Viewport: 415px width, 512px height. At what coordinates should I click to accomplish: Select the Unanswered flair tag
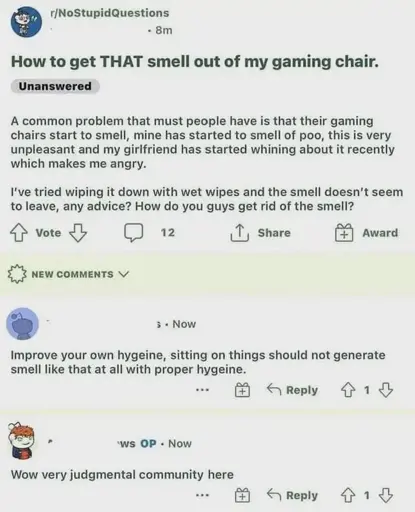55,86
